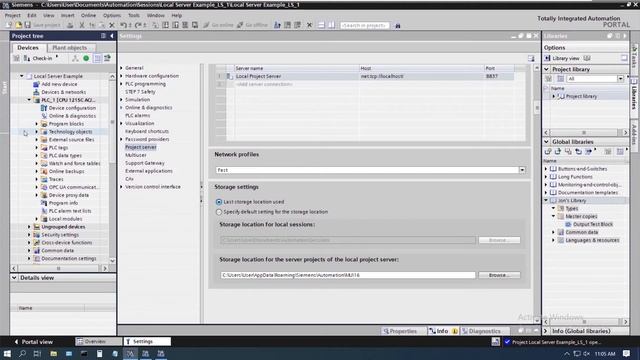640x360 pixels.
Task: Expand the Version control interface category
Action: coord(121,187)
